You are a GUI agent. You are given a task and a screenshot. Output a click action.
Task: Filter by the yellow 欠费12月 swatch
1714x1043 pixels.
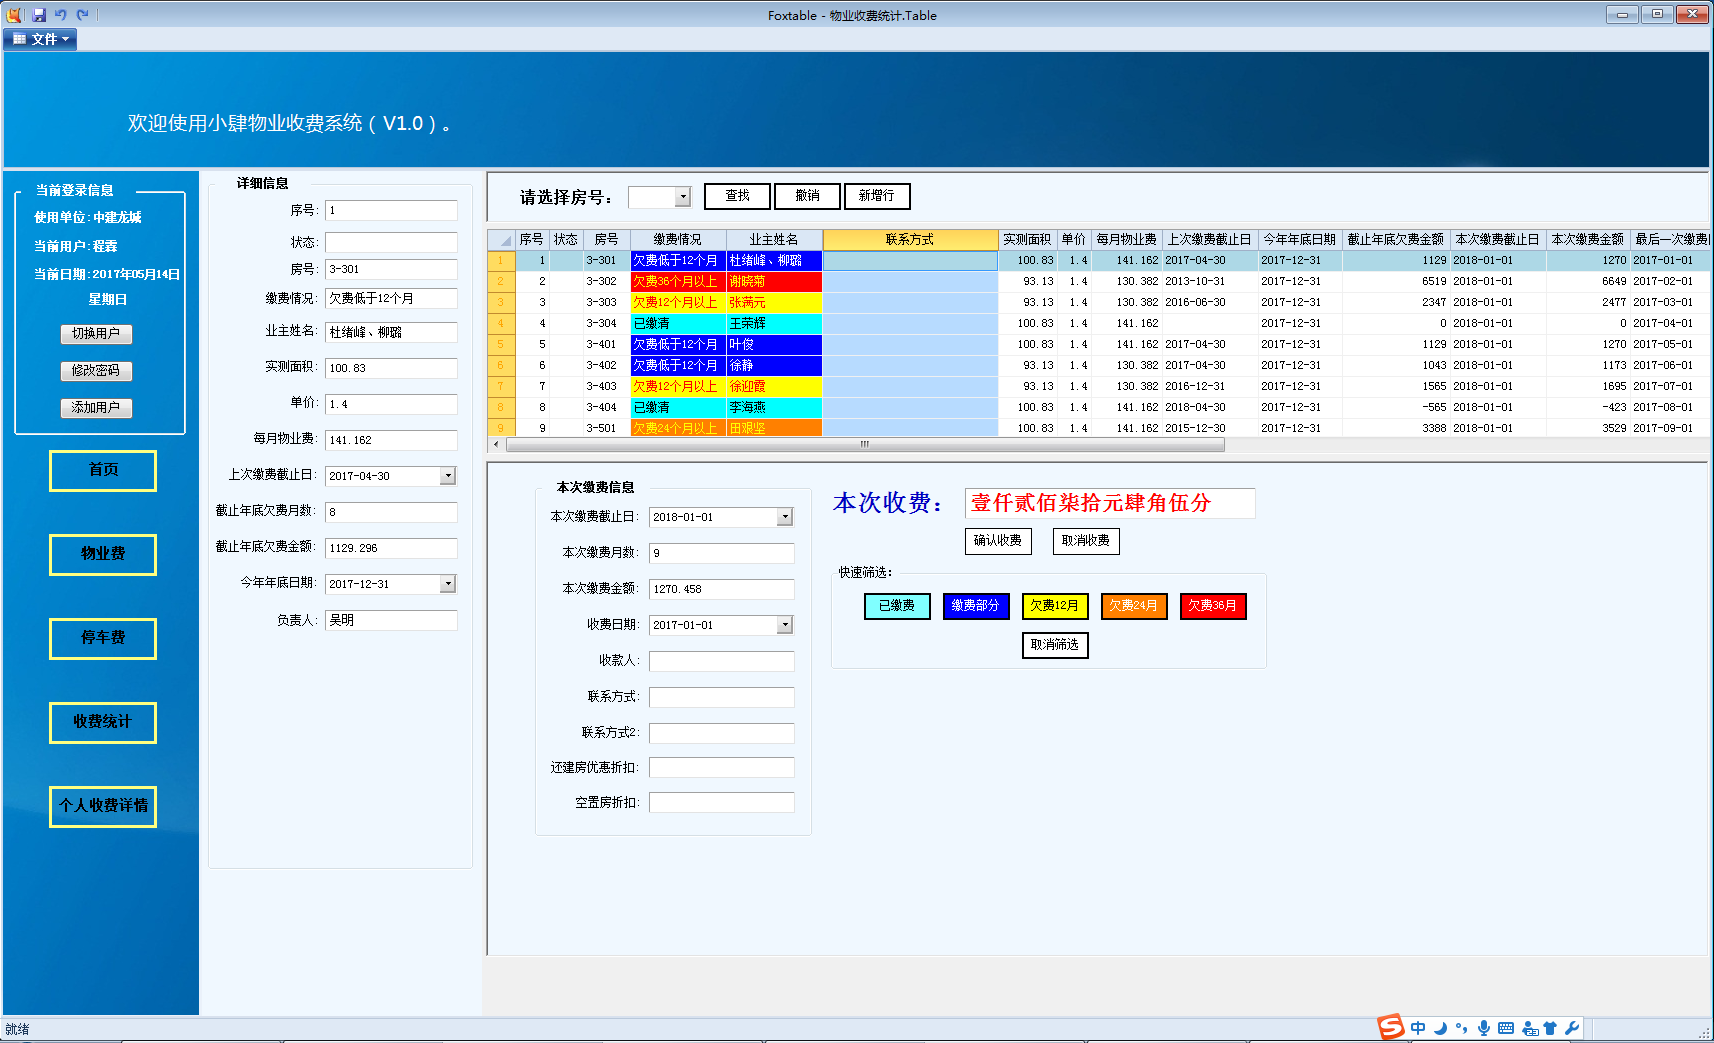[1055, 606]
